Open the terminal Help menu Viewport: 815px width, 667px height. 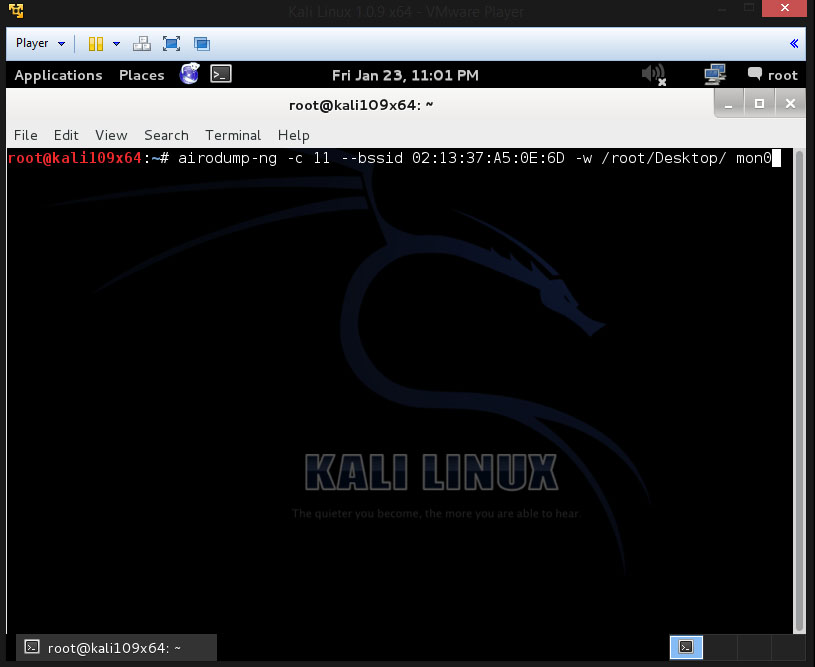click(x=294, y=135)
